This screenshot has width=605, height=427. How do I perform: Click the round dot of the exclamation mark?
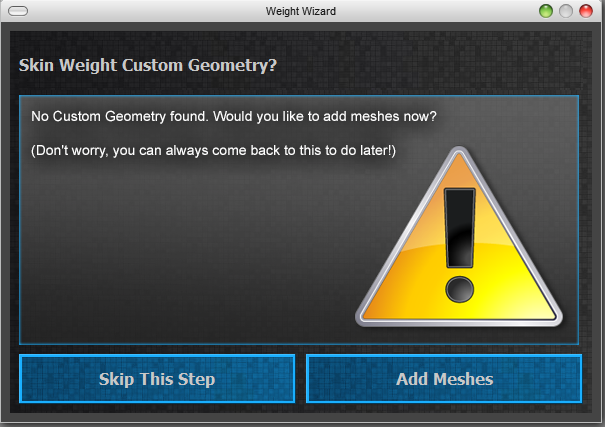460,289
